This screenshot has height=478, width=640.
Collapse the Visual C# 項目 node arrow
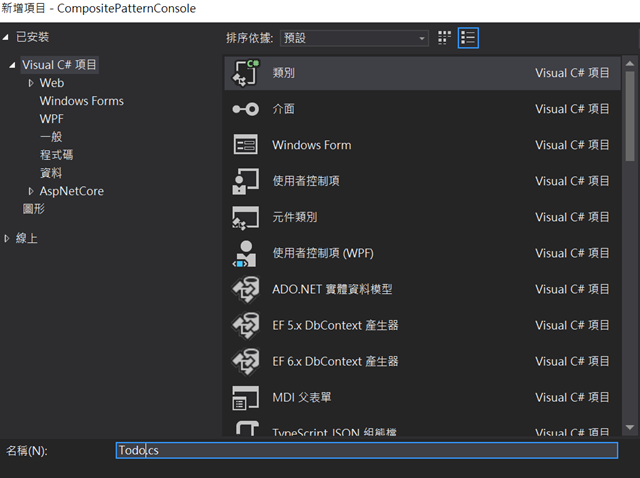tap(12, 65)
